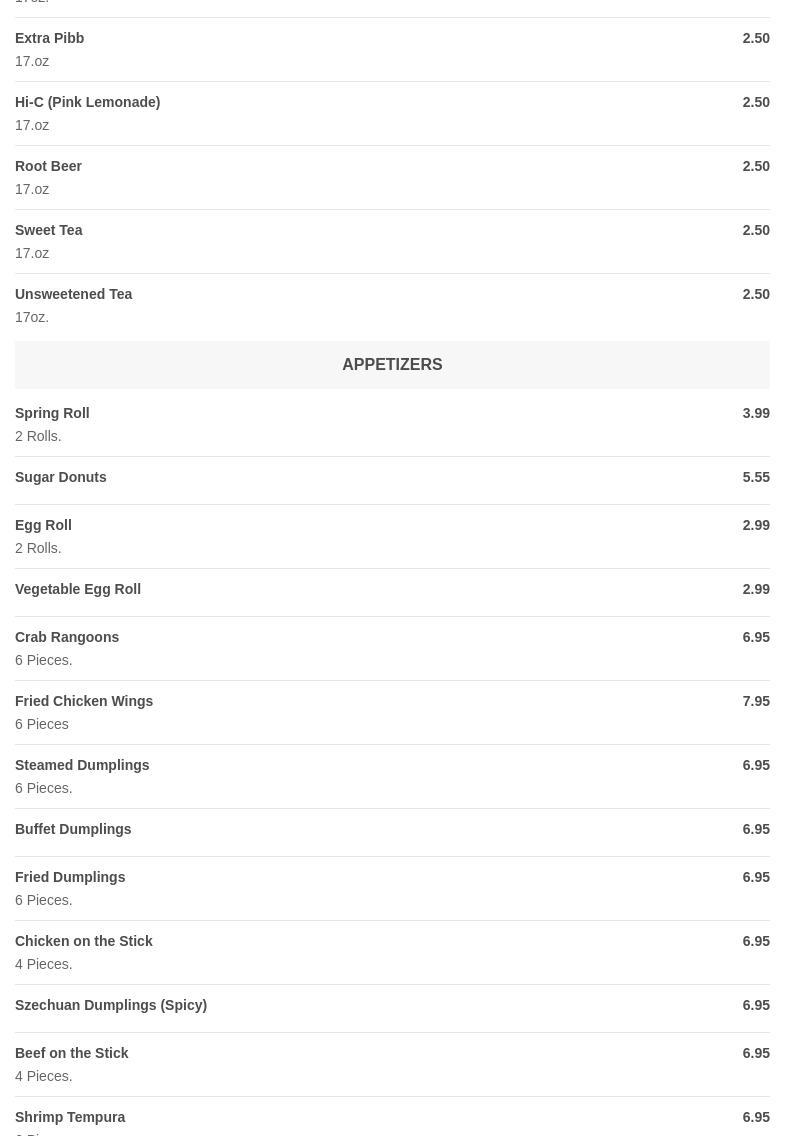Click Chicken on the Stick
The width and height of the screenshot is (785, 1136).
pos(84,941)
